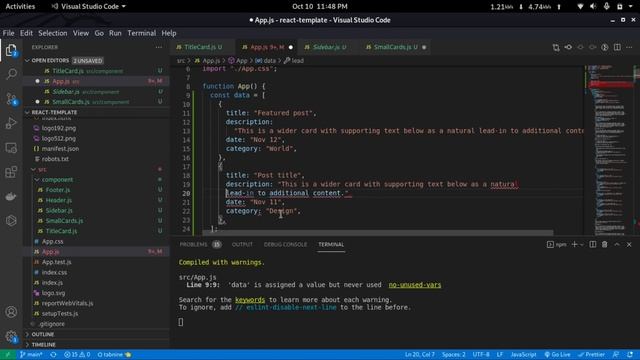
Task: Click the tabnine status bar item
Action: point(114,355)
